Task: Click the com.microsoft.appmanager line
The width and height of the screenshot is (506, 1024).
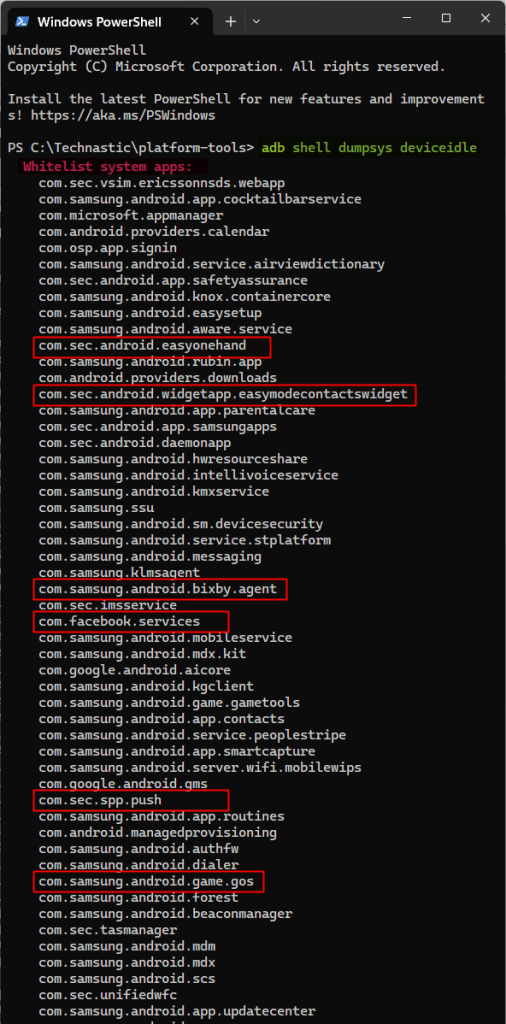Action: (131, 216)
